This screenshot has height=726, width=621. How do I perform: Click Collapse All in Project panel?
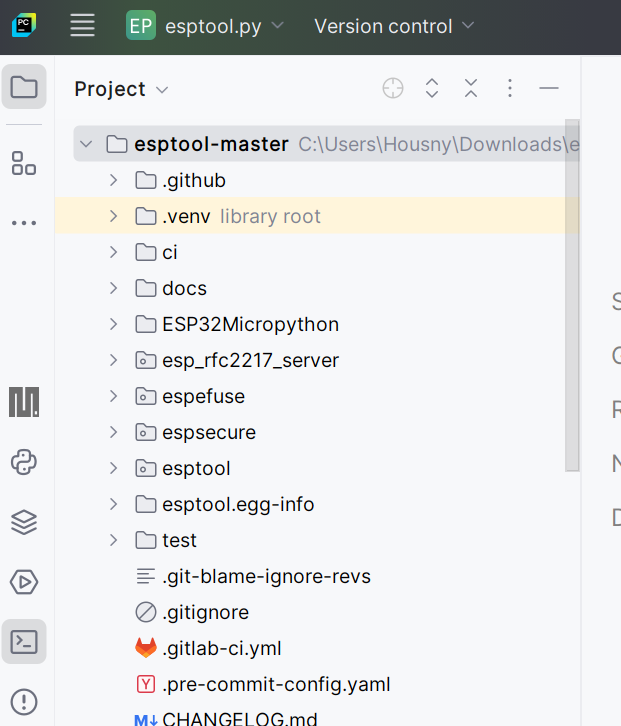[471, 88]
